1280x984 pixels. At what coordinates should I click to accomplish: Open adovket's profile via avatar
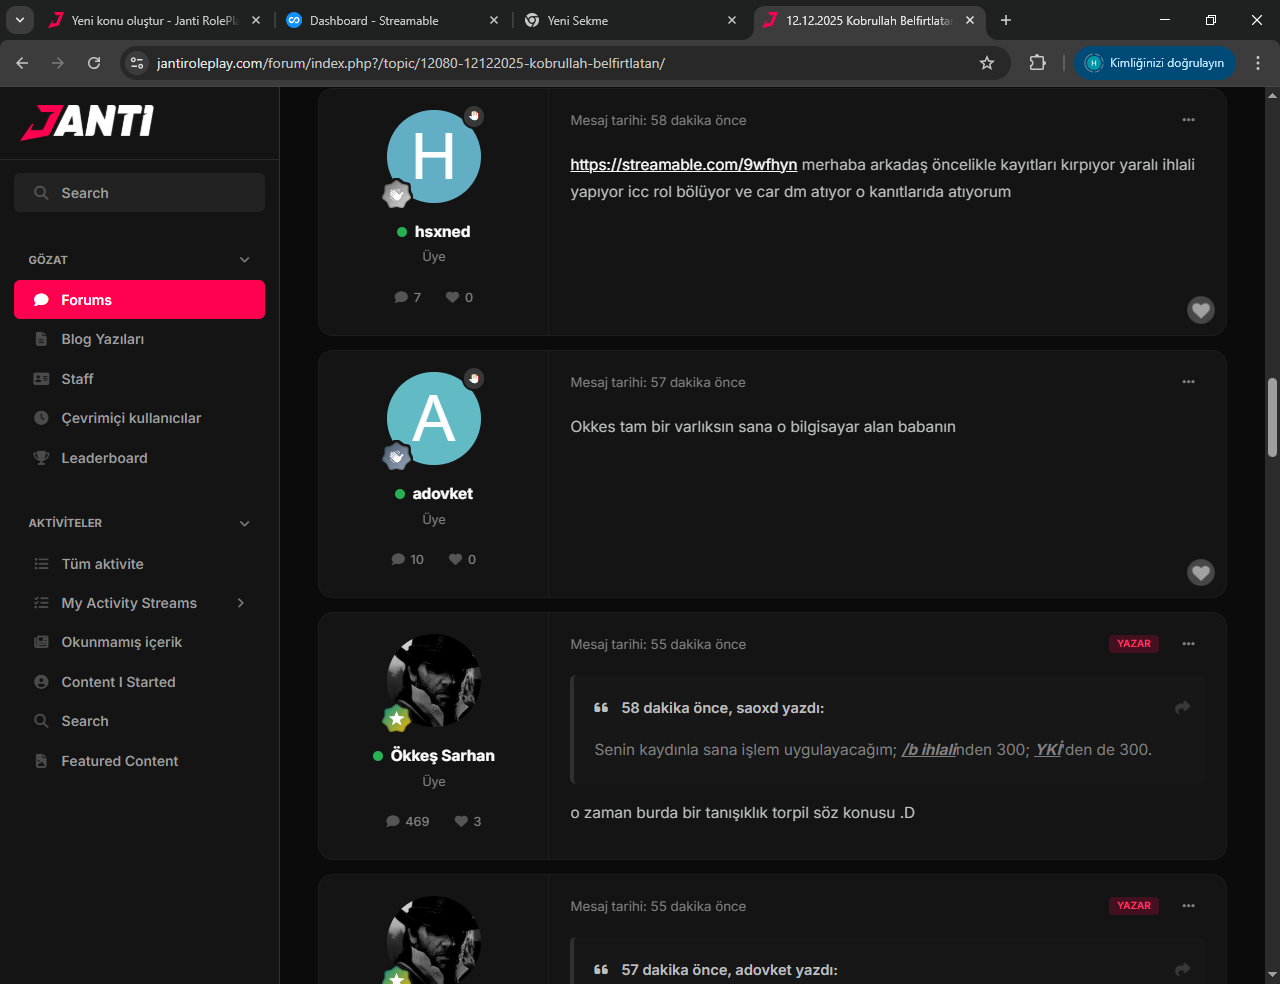434,419
